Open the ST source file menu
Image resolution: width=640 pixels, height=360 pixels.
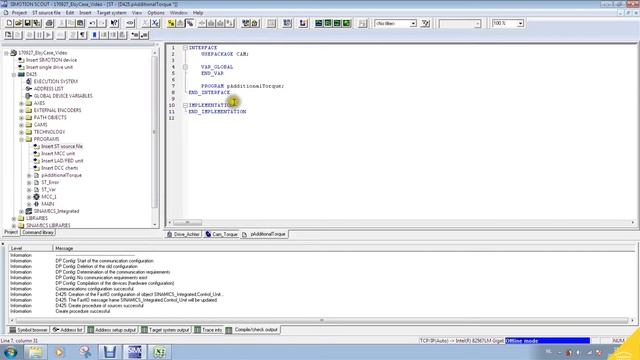47,13
